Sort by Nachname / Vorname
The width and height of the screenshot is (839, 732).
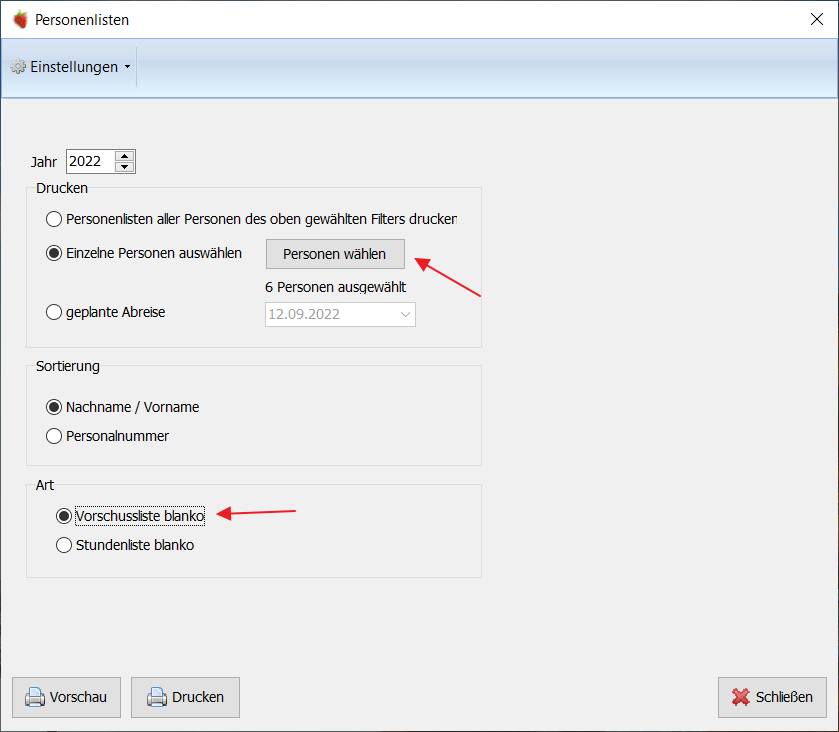pyautogui.click(x=54, y=407)
